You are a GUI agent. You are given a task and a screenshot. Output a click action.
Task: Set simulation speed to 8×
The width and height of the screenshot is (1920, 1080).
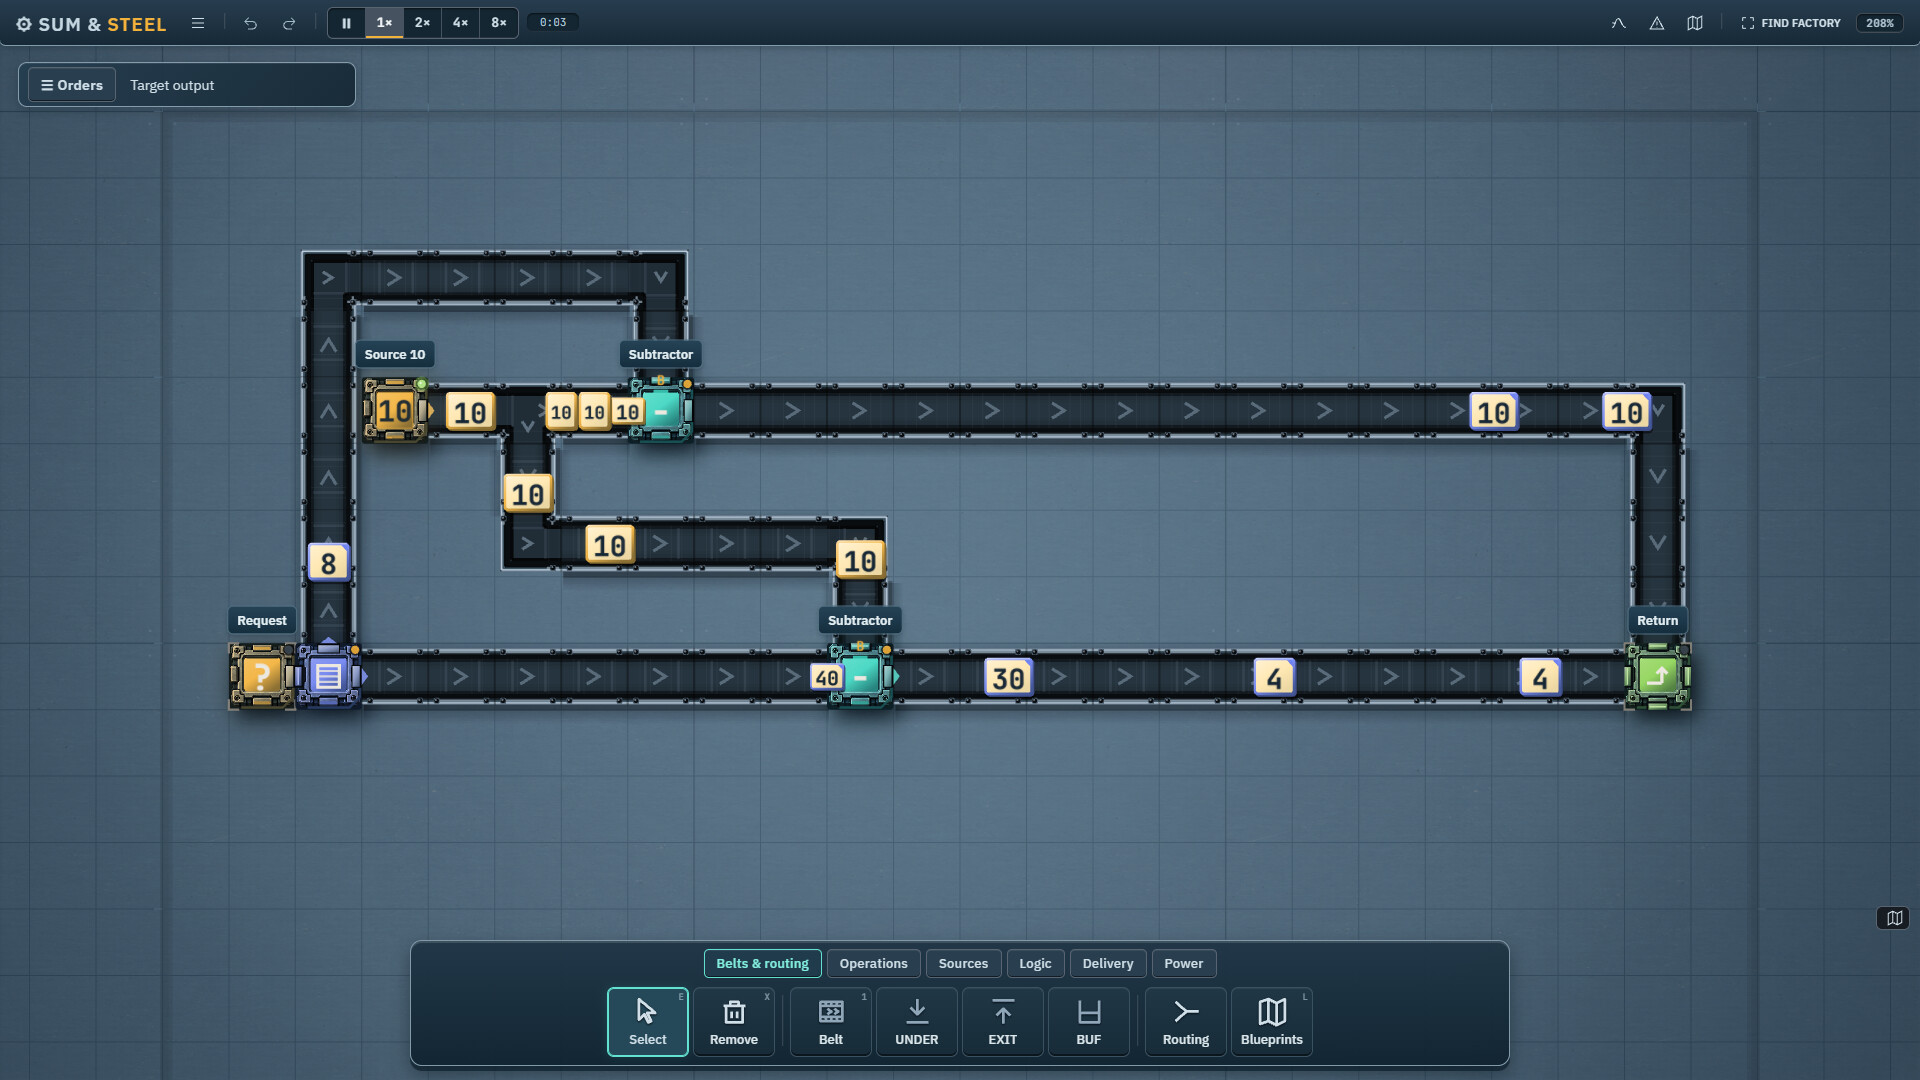pos(498,23)
